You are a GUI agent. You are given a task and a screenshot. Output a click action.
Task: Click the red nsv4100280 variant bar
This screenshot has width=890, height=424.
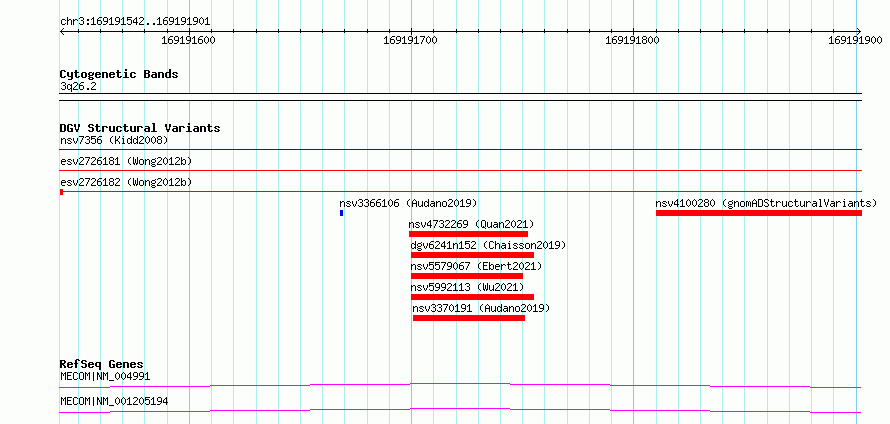click(759, 213)
